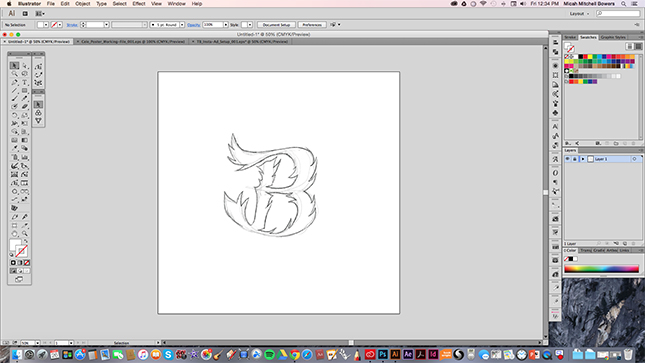Select the black arrow Selection tool

point(14,66)
